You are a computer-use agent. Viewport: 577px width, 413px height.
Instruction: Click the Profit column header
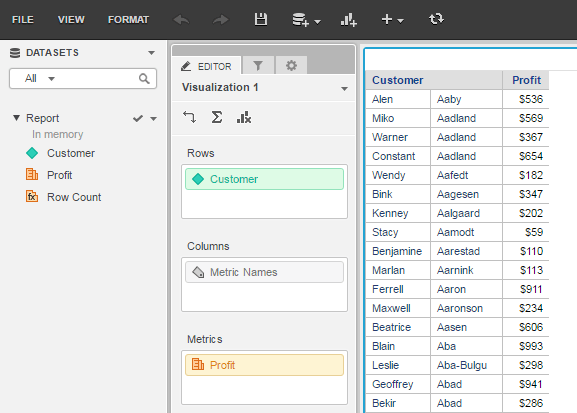pos(526,80)
